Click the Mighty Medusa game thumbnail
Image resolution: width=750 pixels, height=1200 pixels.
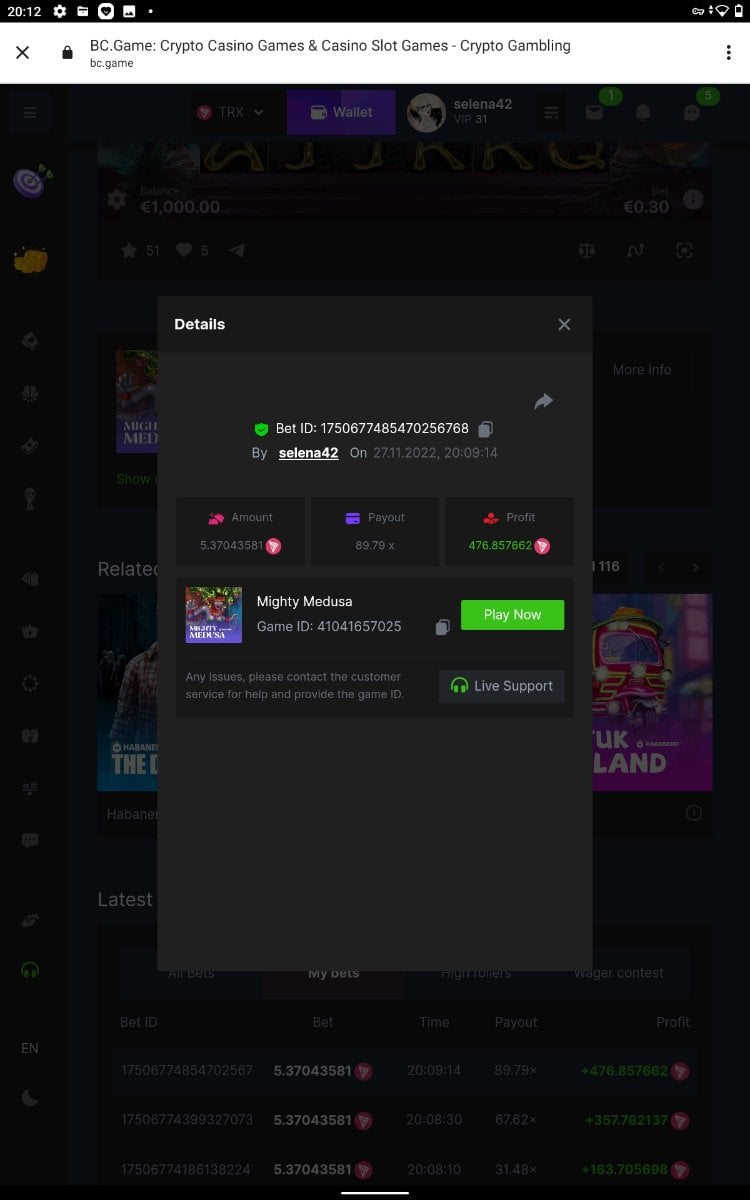click(214, 615)
